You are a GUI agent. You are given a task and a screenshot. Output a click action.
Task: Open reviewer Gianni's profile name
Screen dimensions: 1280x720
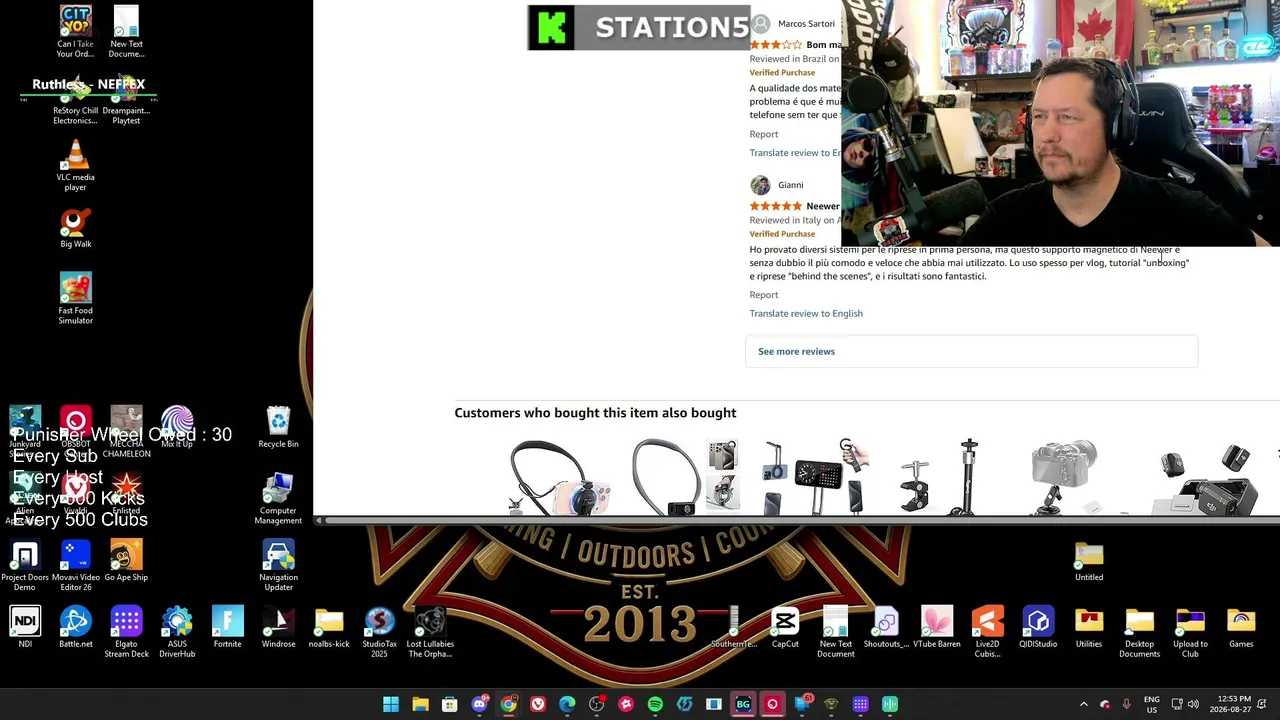[x=790, y=185]
